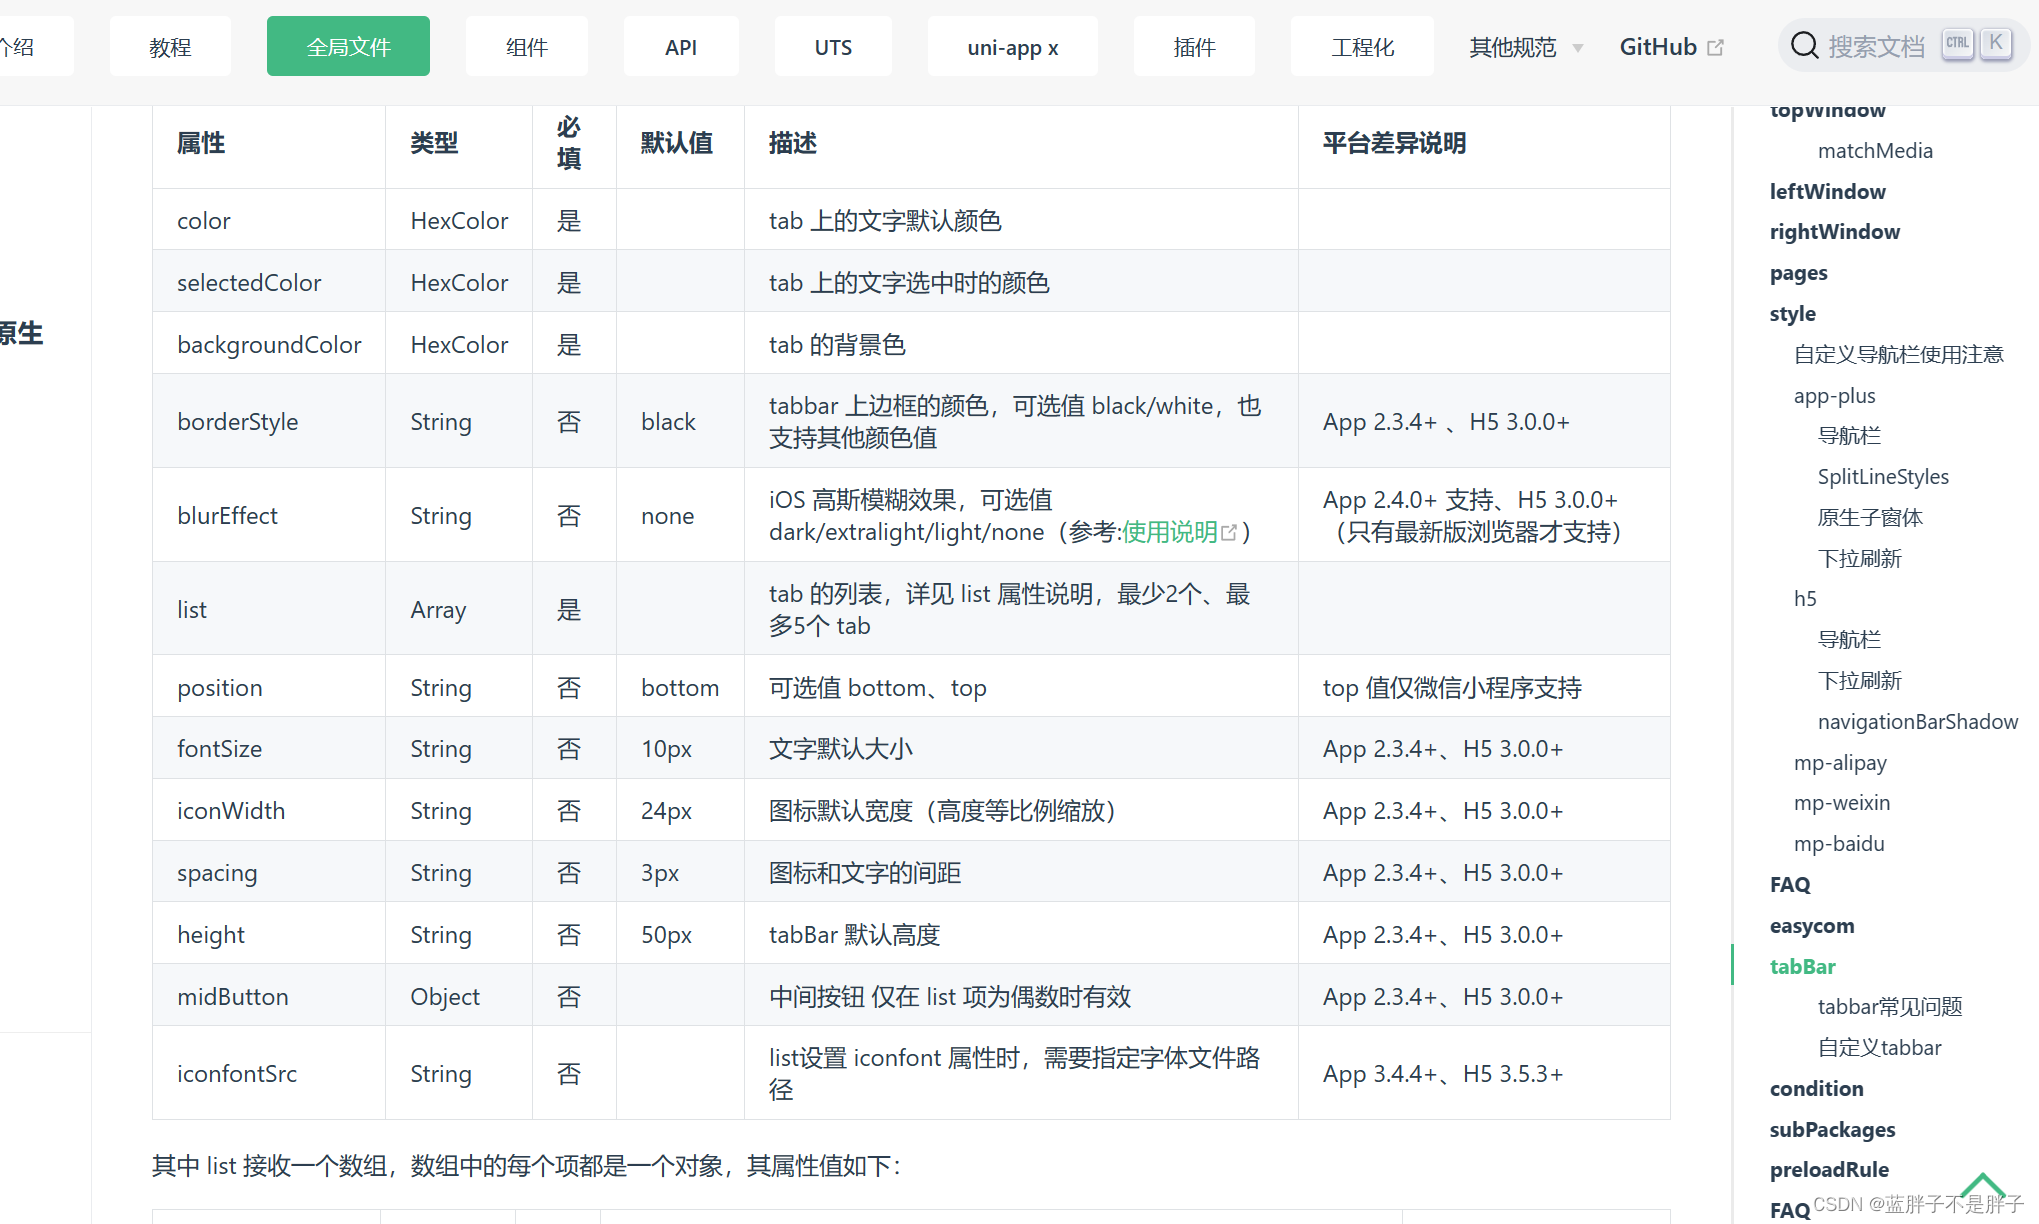Screen dimensions: 2039x1224
Task: Open 下拉刷新 under h5
Action: 1860,681
